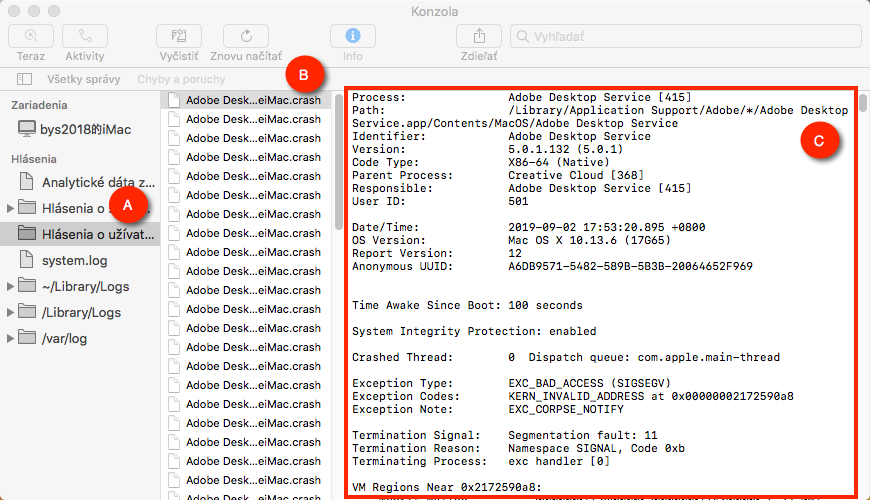Select the Všetky správy filter
The width and height of the screenshot is (870, 500).
(84, 79)
